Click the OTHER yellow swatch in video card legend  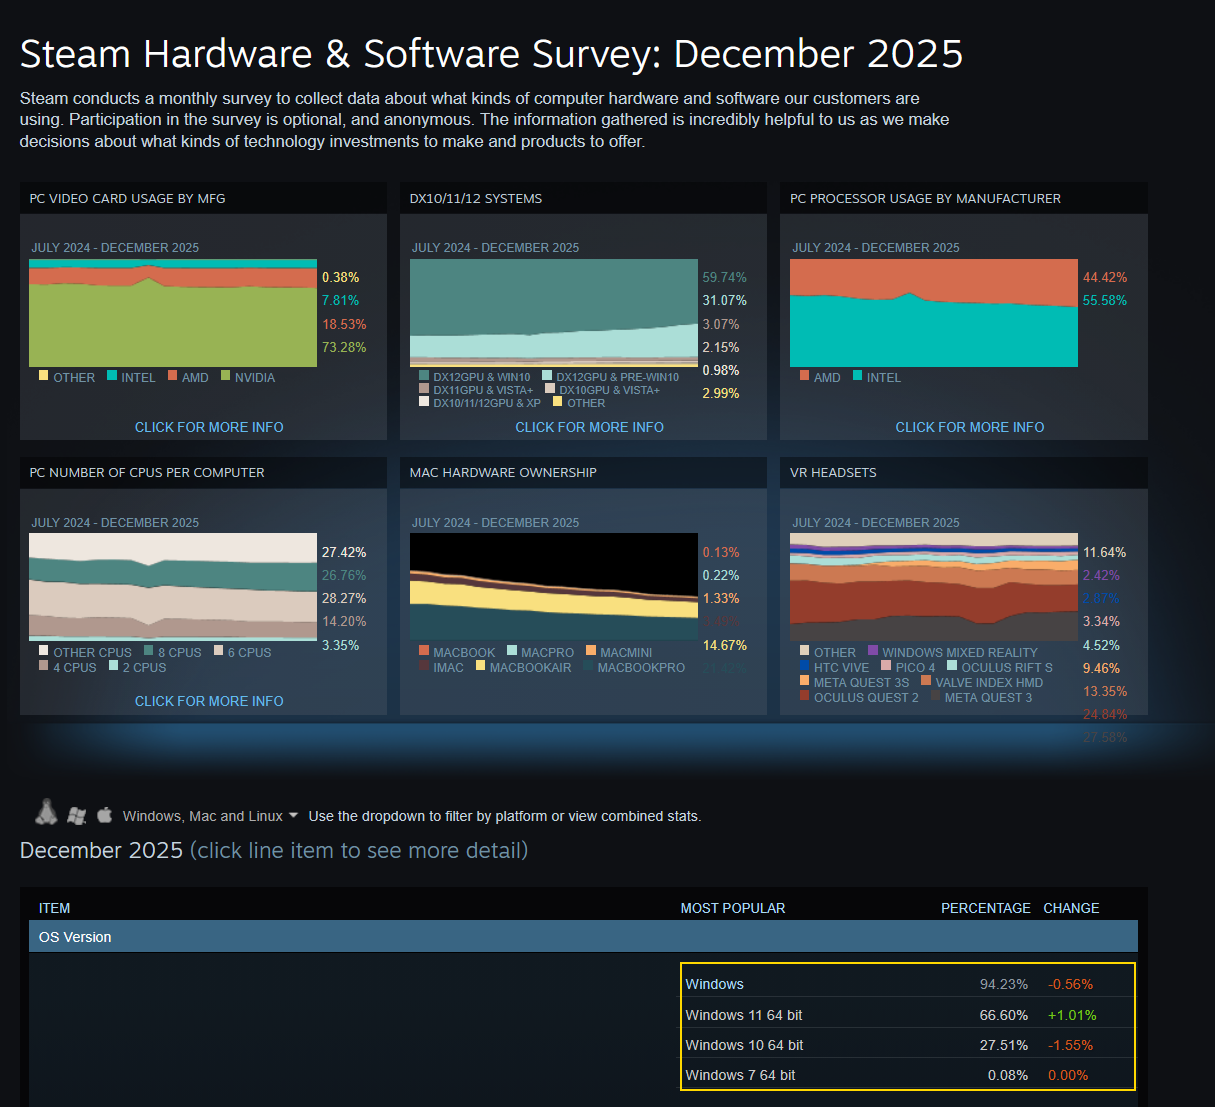[44, 376]
